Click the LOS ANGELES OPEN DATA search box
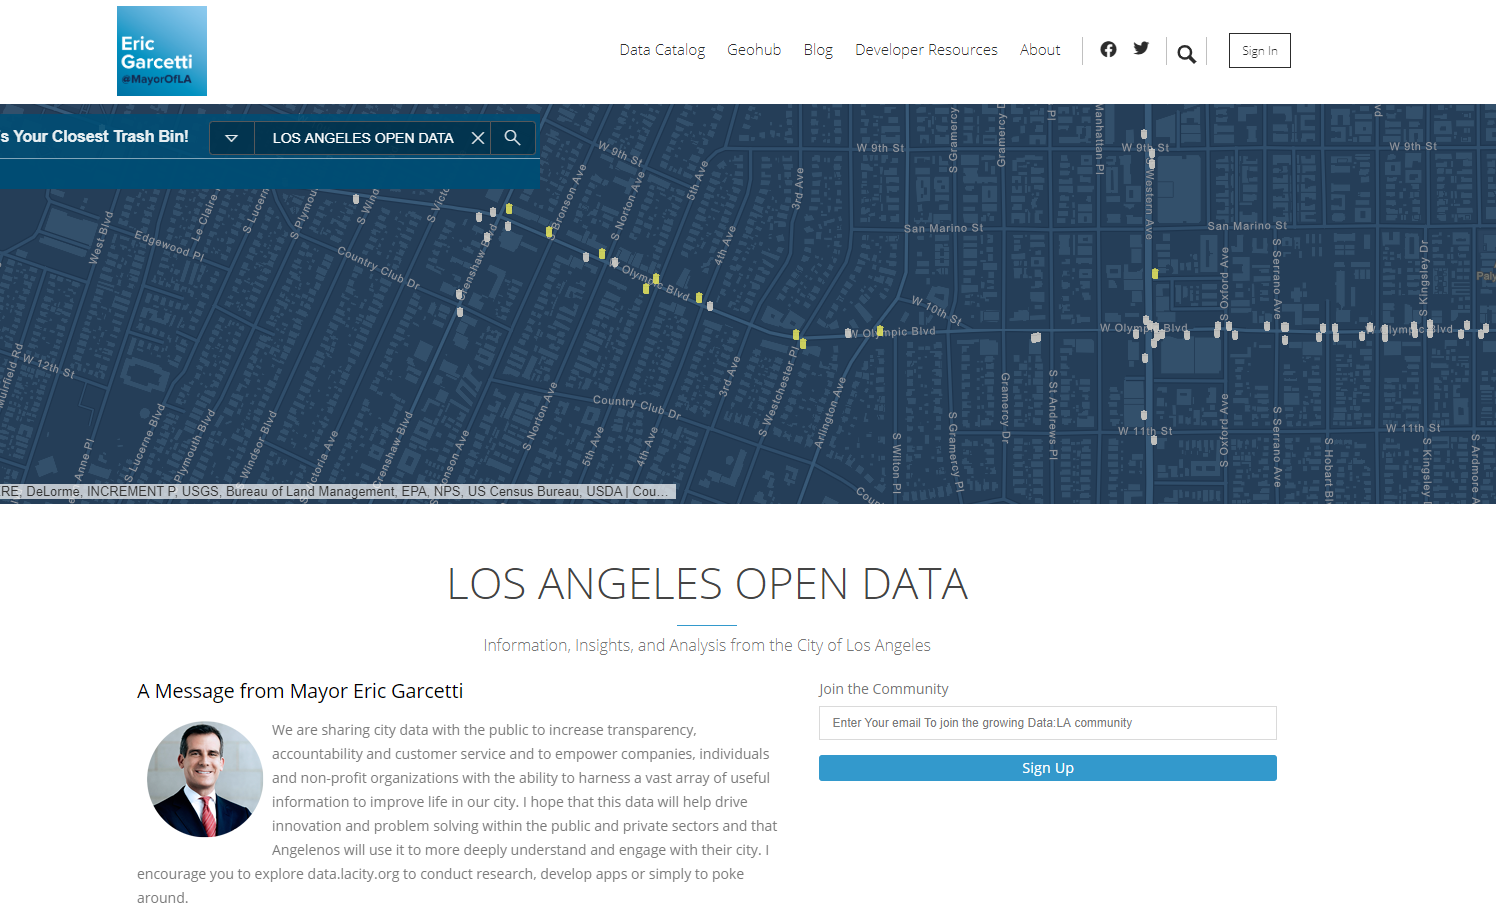 click(363, 138)
